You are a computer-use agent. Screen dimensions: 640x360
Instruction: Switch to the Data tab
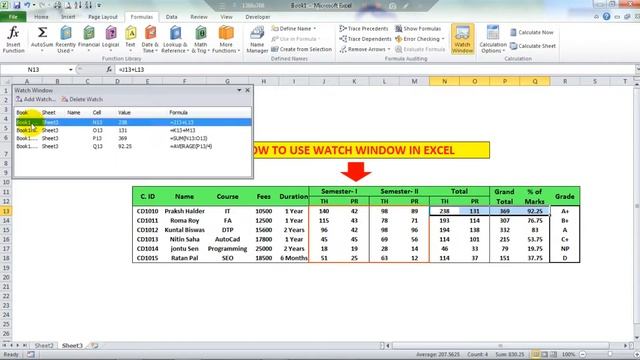pos(171,17)
